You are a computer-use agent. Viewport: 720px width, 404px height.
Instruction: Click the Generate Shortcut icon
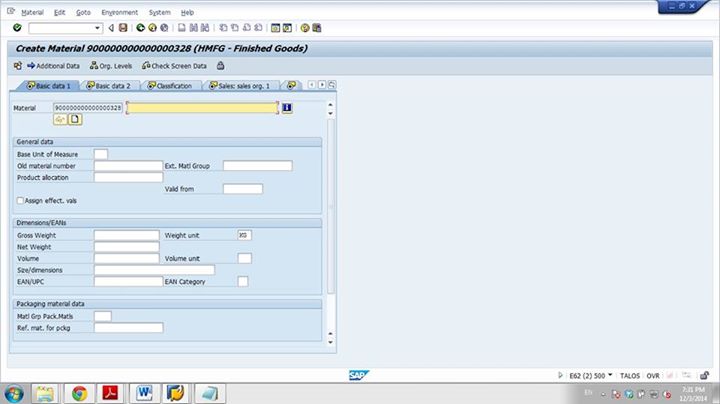click(287, 28)
